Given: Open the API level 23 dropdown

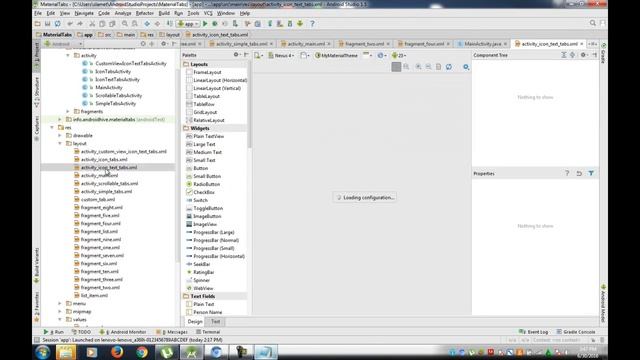Looking at the screenshot, I should click(x=399, y=55).
